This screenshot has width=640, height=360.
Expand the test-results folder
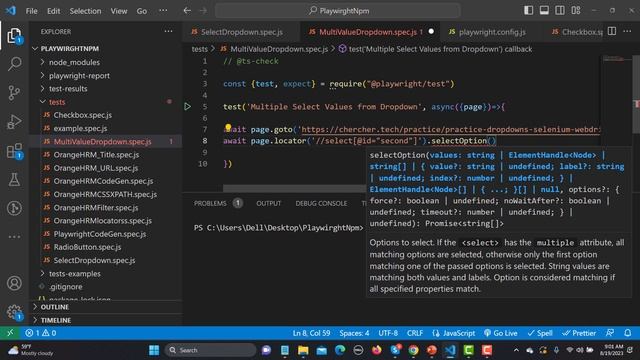(68, 89)
